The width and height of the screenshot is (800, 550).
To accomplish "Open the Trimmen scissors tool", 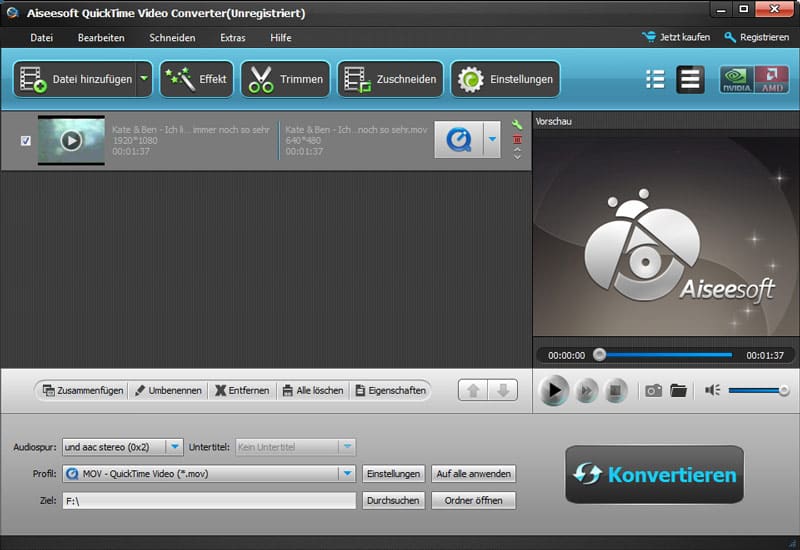I will tap(285, 79).
